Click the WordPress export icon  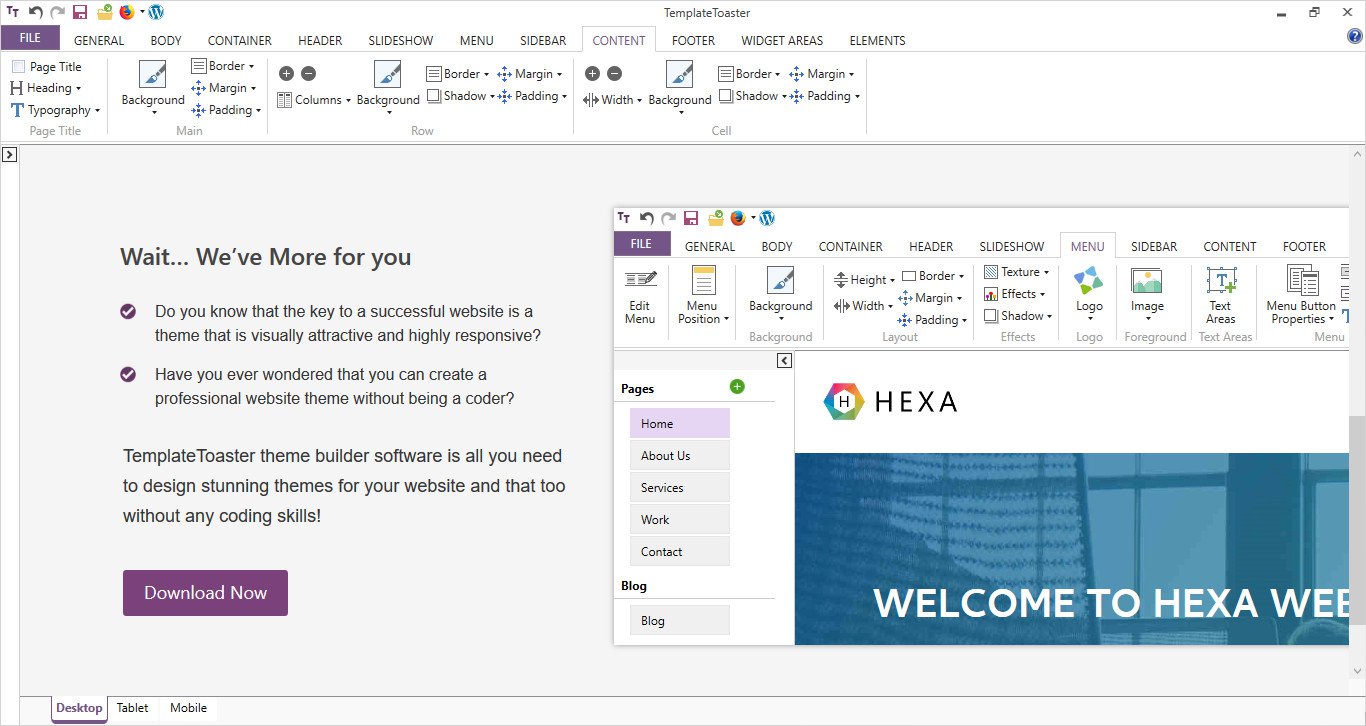click(x=156, y=12)
